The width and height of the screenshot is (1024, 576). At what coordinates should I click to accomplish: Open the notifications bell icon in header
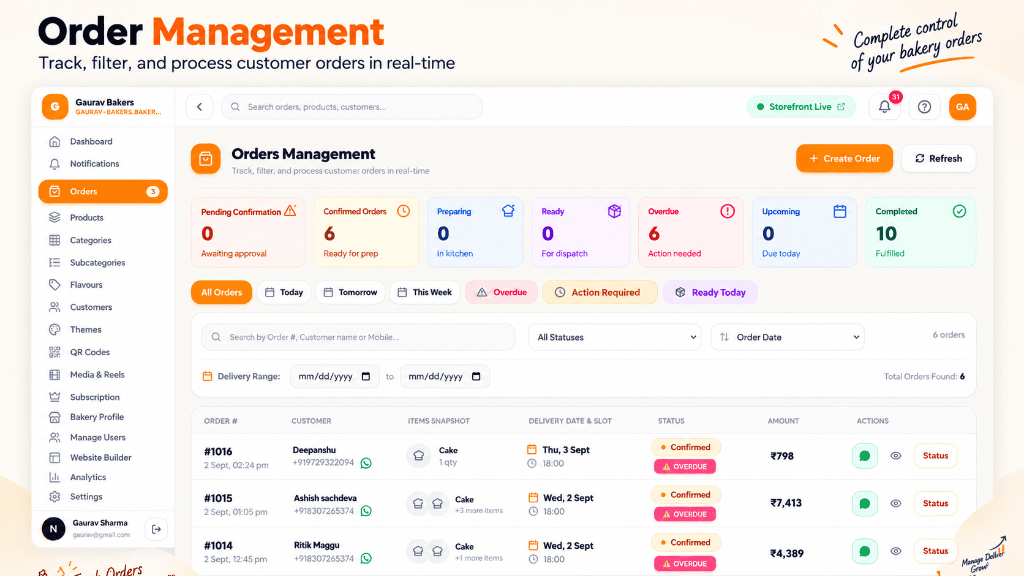tap(884, 106)
